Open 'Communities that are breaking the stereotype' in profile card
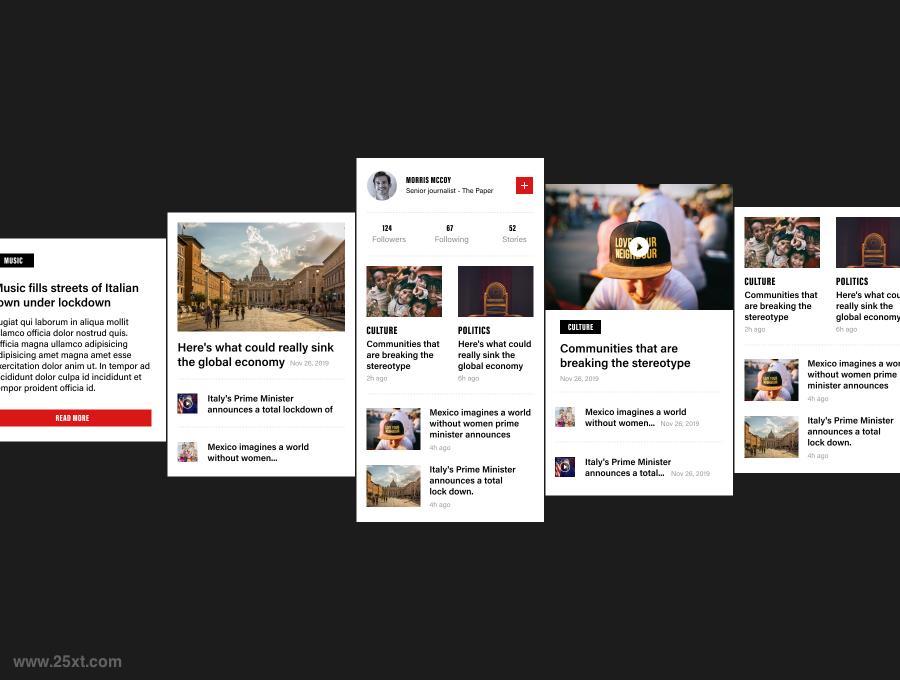This screenshot has height=680, width=900. [x=402, y=355]
